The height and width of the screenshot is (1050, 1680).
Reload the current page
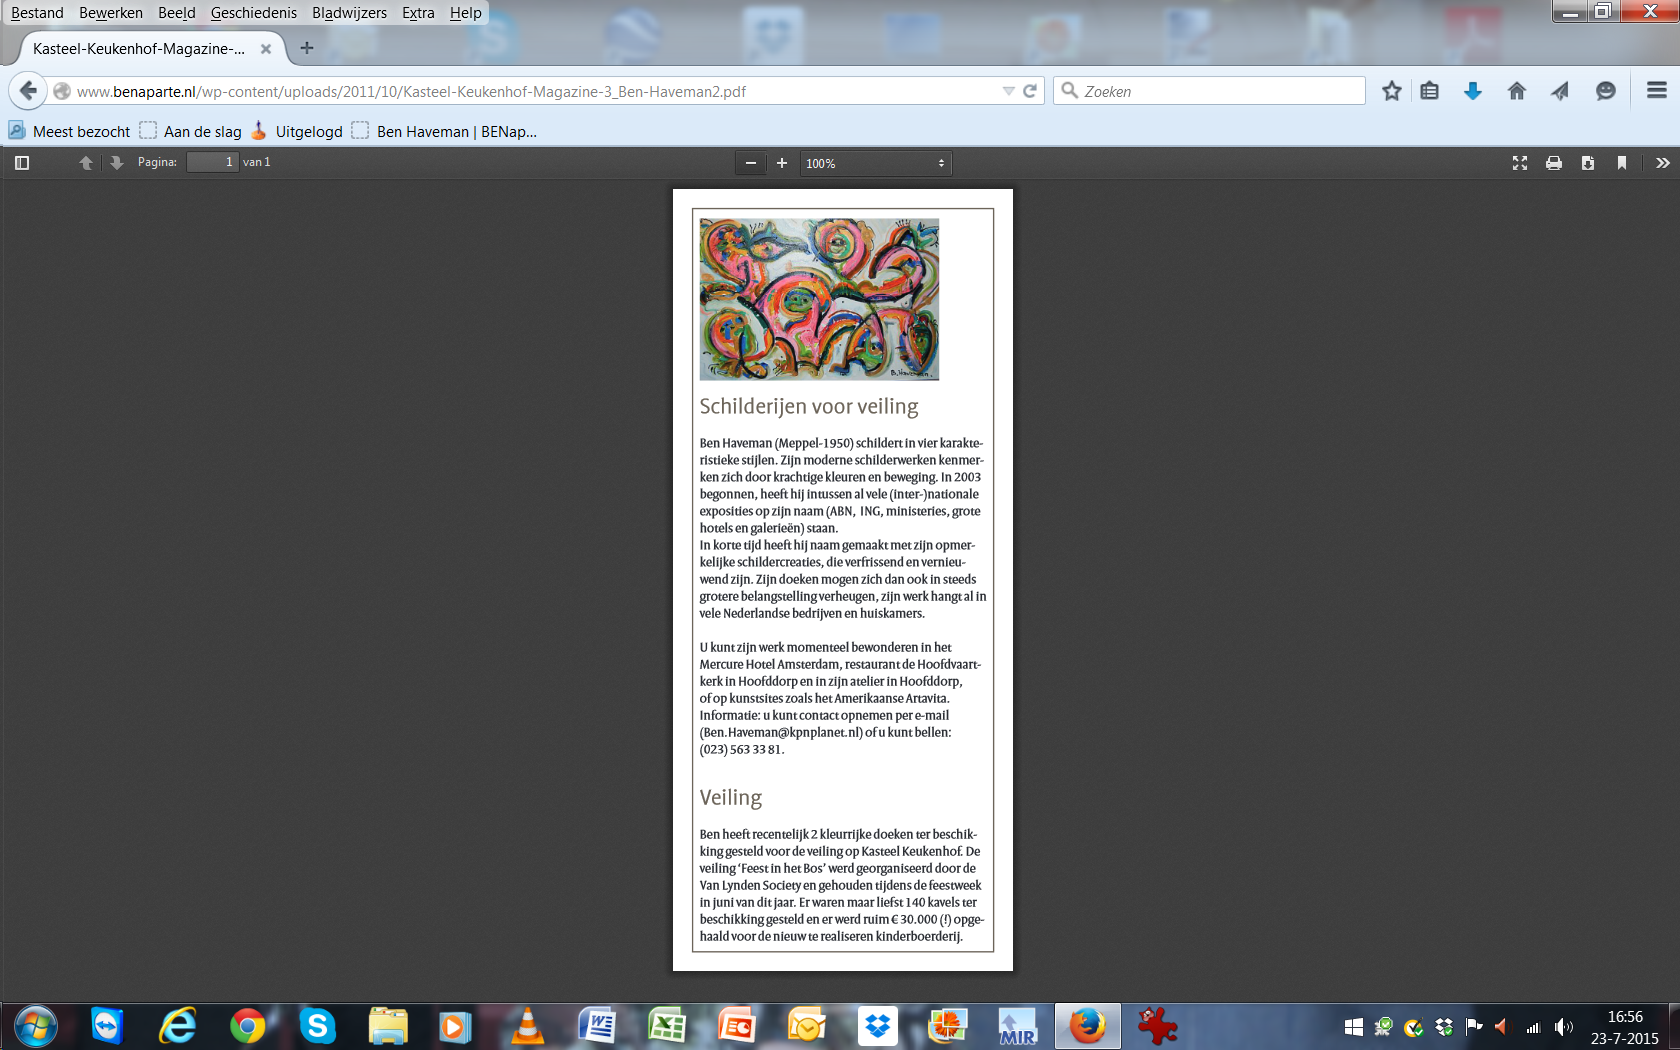pyautogui.click(x=1029, y=91)
